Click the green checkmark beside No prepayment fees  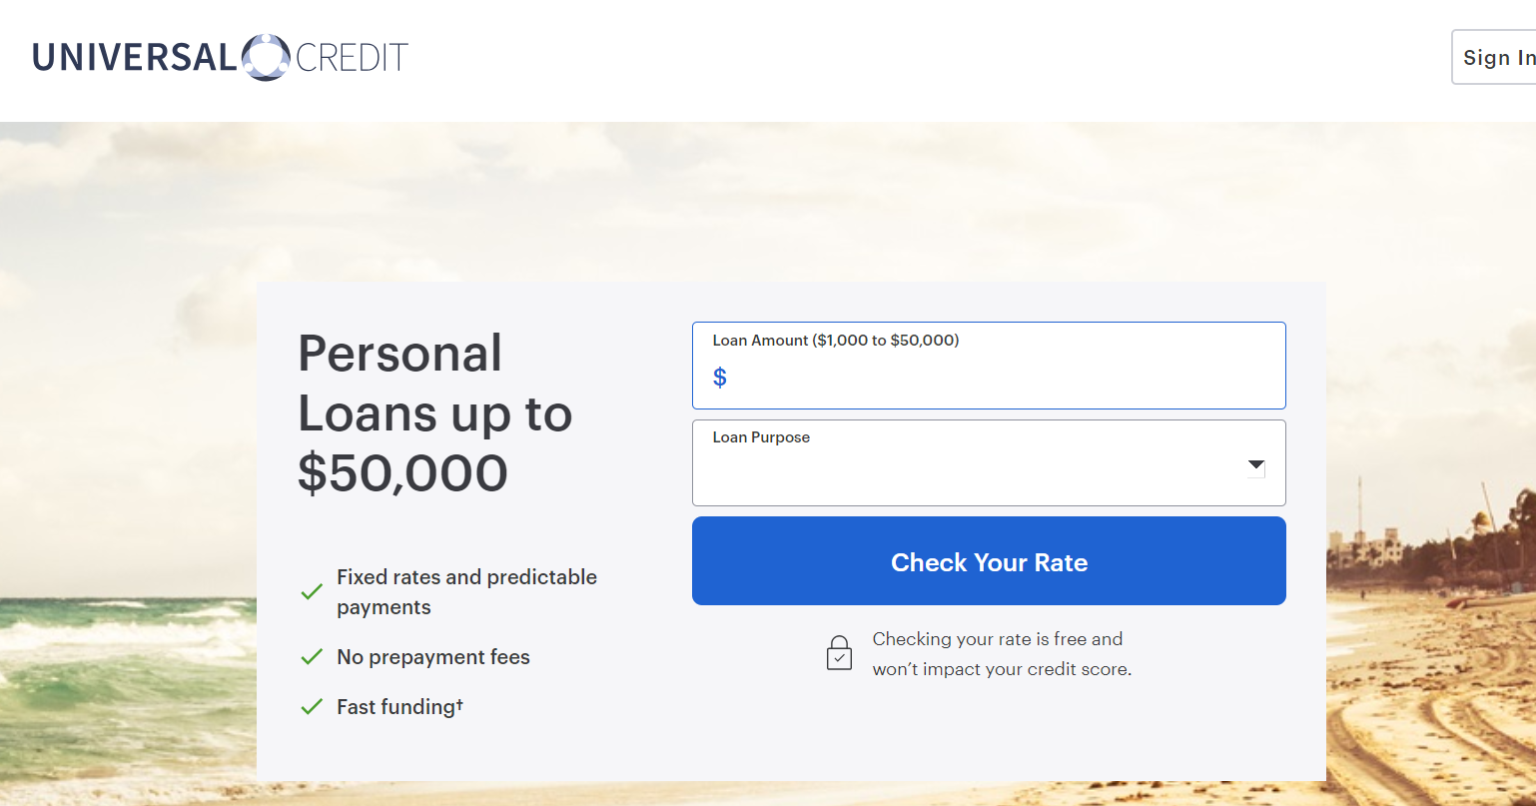point(310,656)
